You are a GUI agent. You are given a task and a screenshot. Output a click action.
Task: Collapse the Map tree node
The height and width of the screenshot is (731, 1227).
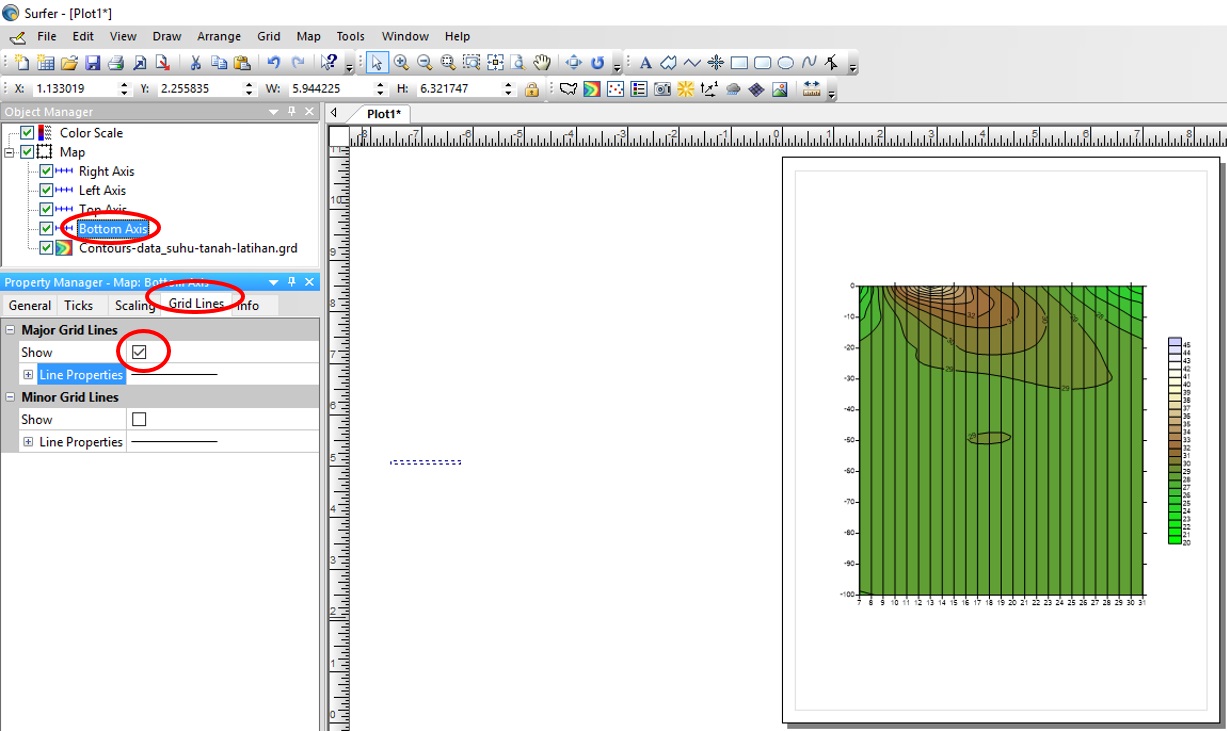point(10,152)
